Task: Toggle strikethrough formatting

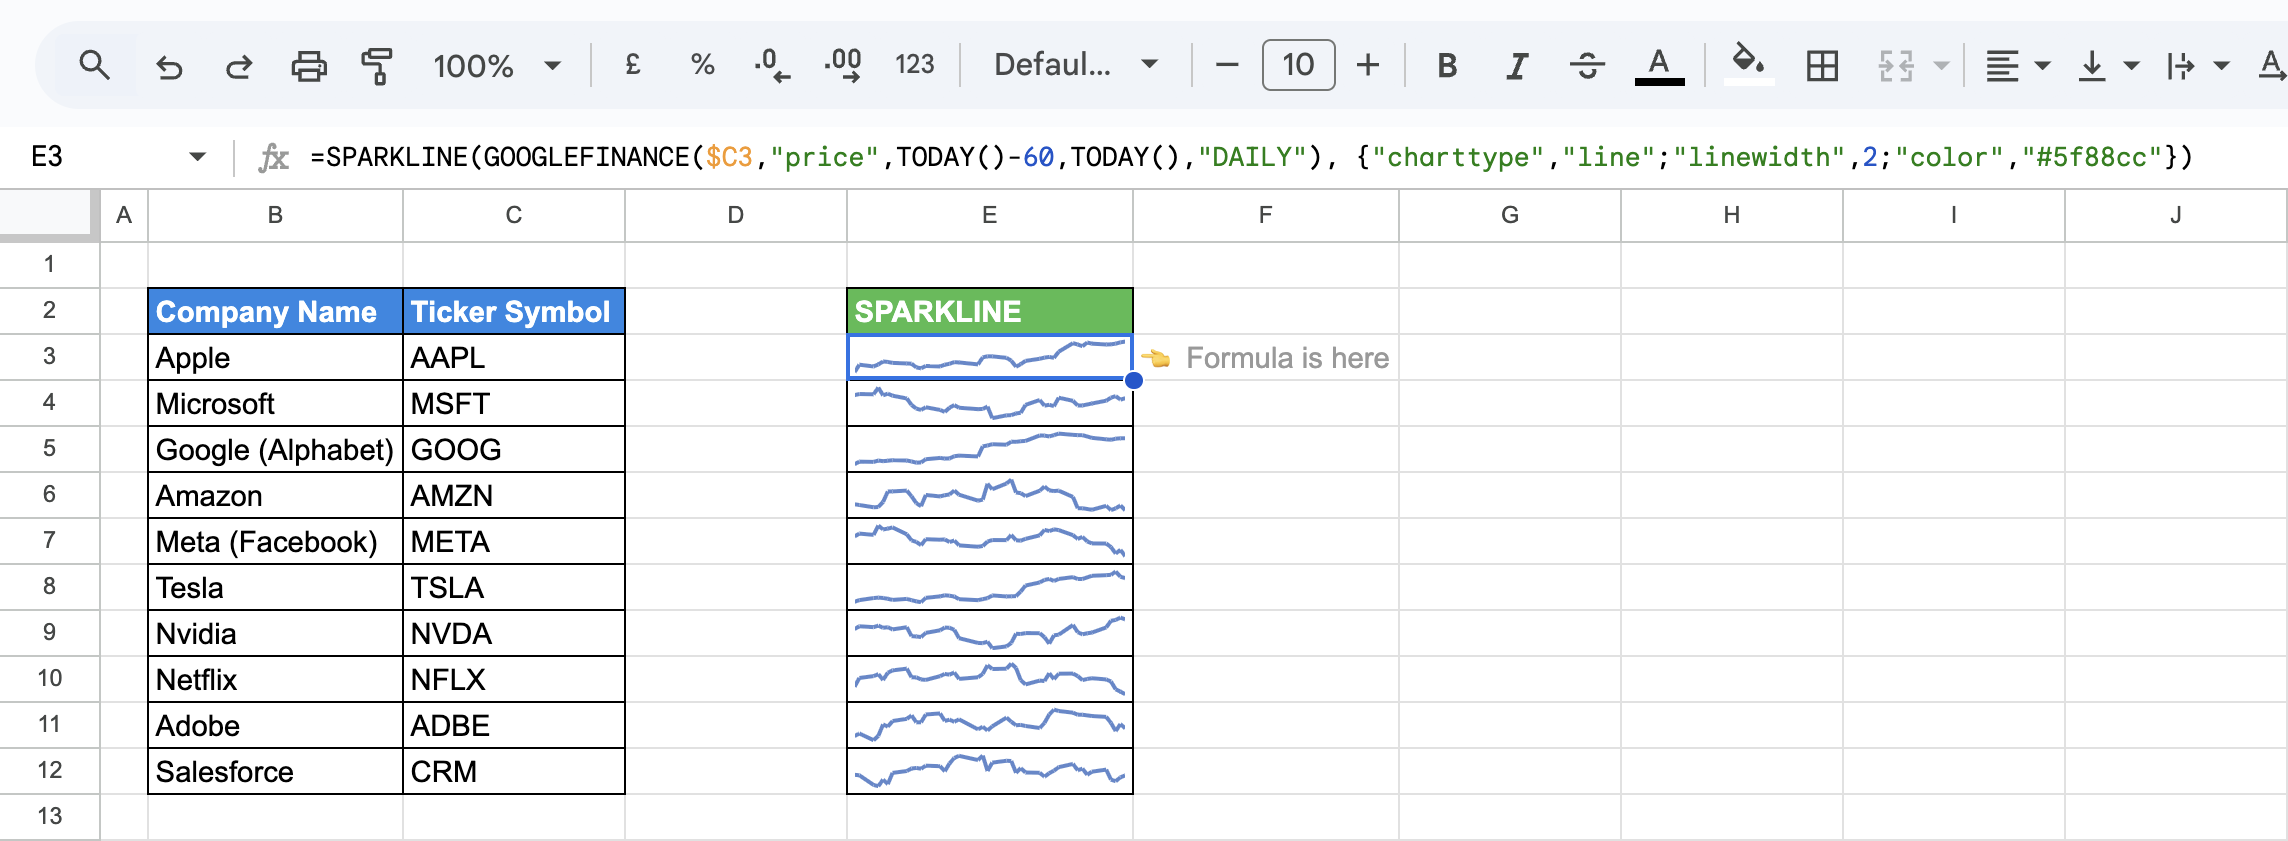Action: click(x=1587, y=65)
